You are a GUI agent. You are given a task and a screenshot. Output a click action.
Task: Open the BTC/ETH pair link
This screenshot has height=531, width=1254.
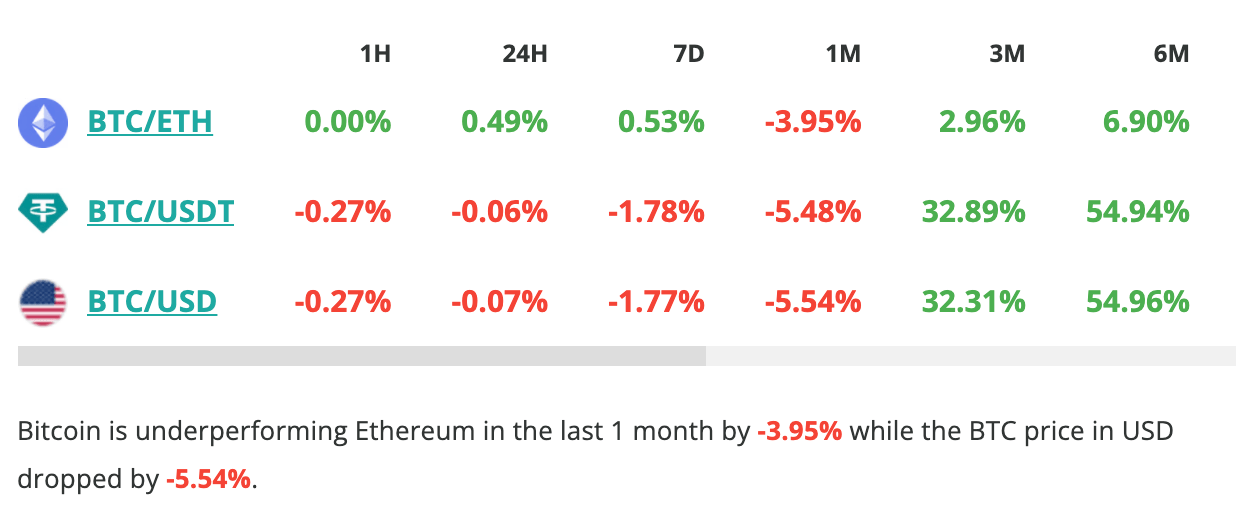pos(150,122)
